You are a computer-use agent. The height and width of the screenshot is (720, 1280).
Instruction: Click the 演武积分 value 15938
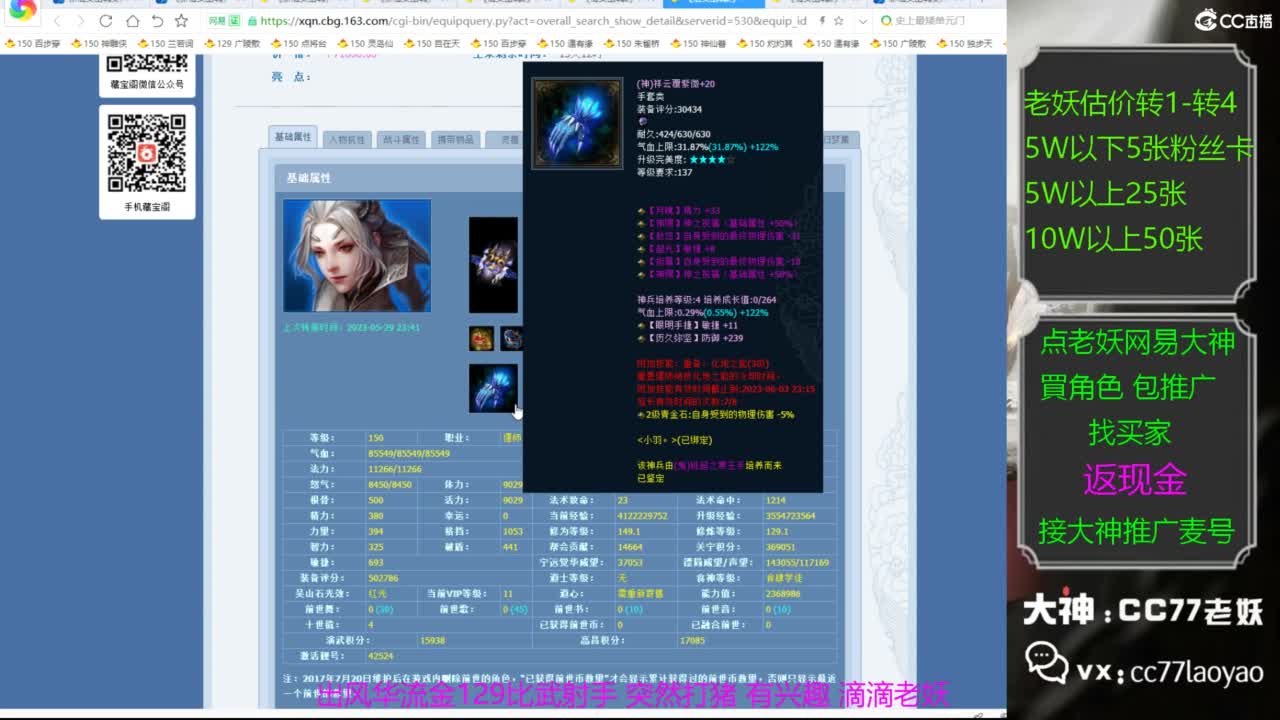[x=433, y=640]
